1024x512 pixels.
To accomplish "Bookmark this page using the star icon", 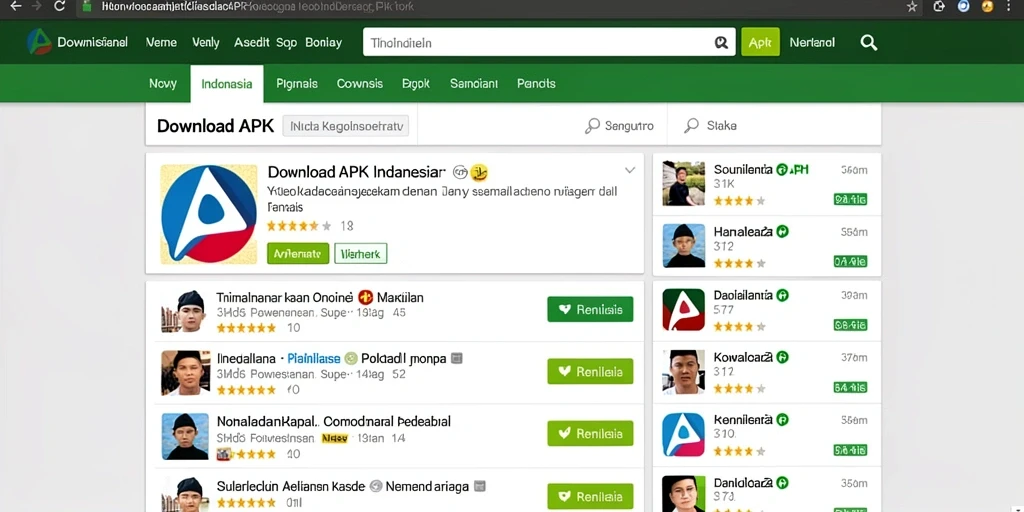I will [912, 7].
